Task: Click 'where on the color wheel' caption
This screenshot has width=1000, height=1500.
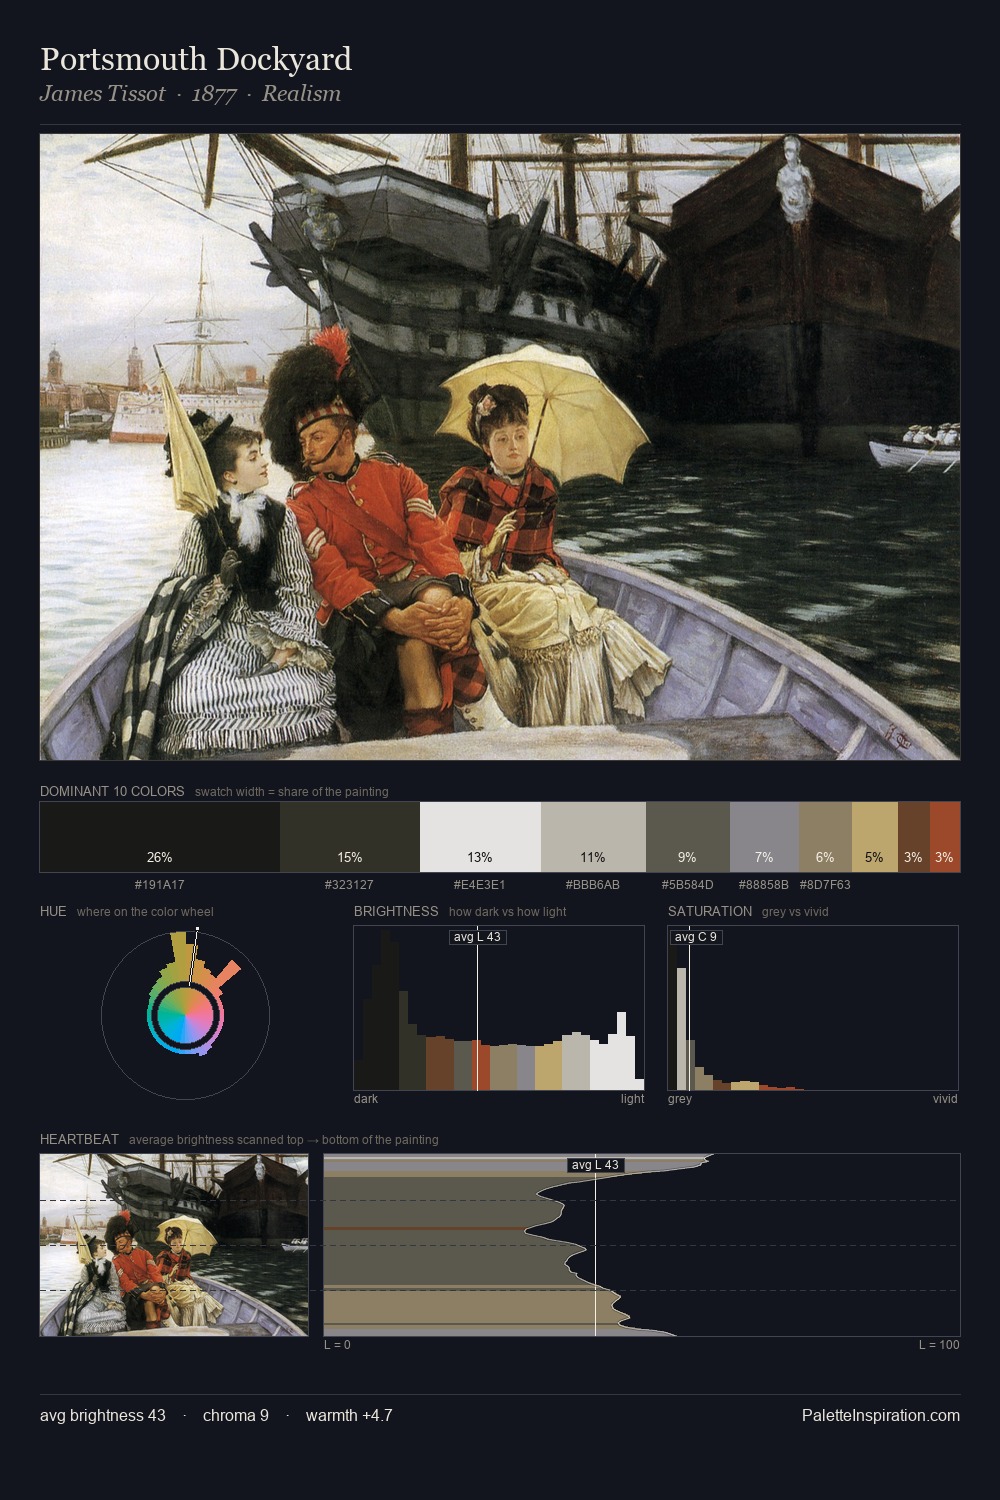Action: click(145, 912)
